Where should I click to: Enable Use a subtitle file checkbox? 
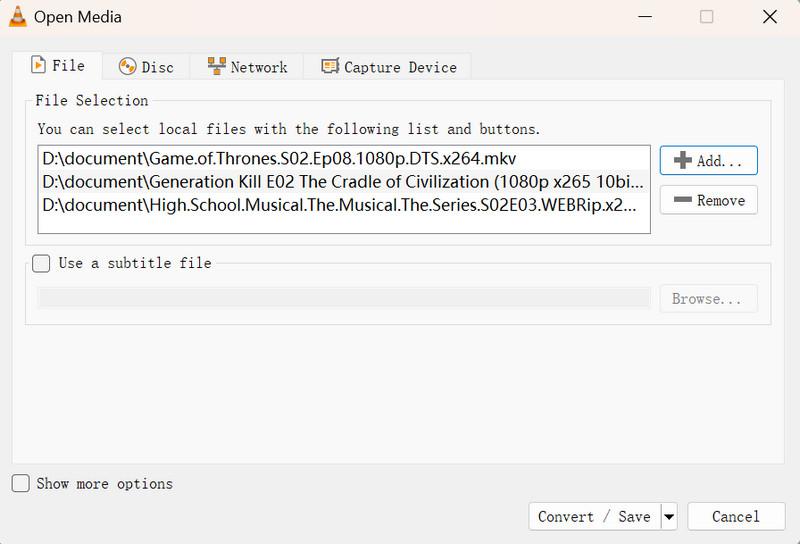pyautogui.click(x=41, y=263)
